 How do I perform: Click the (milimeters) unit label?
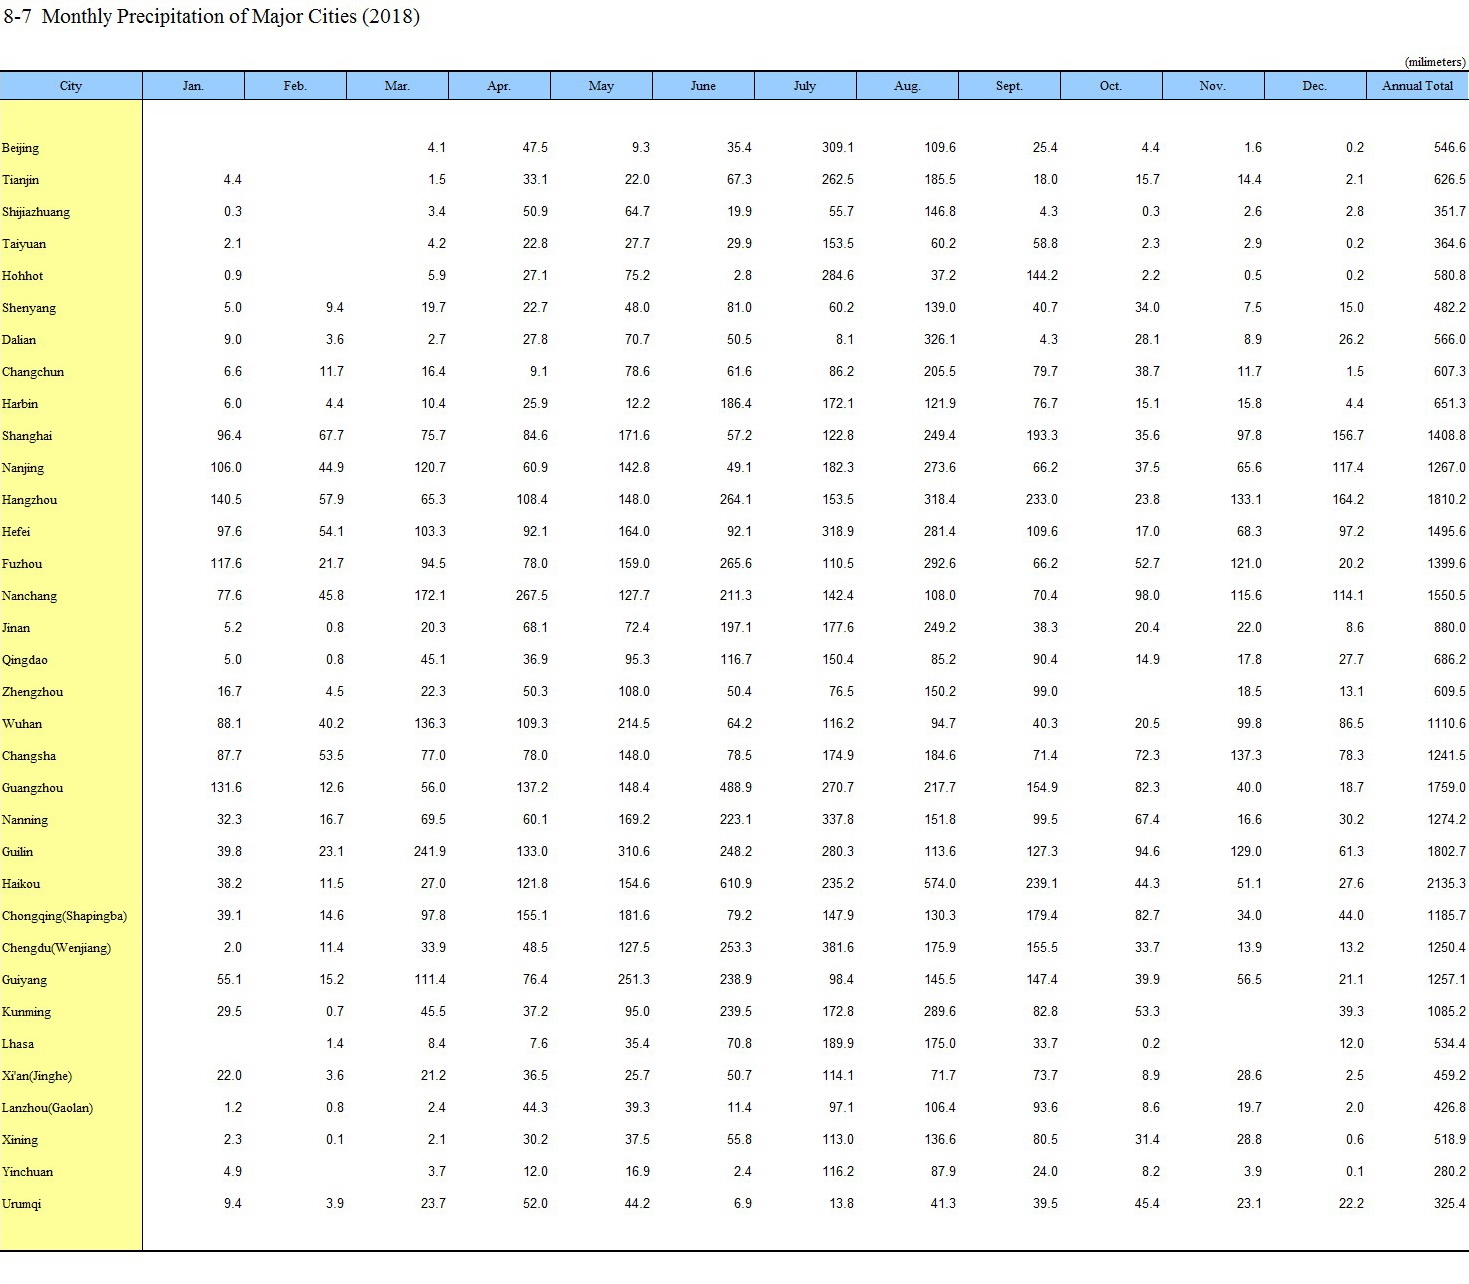tap(1435, 62)
